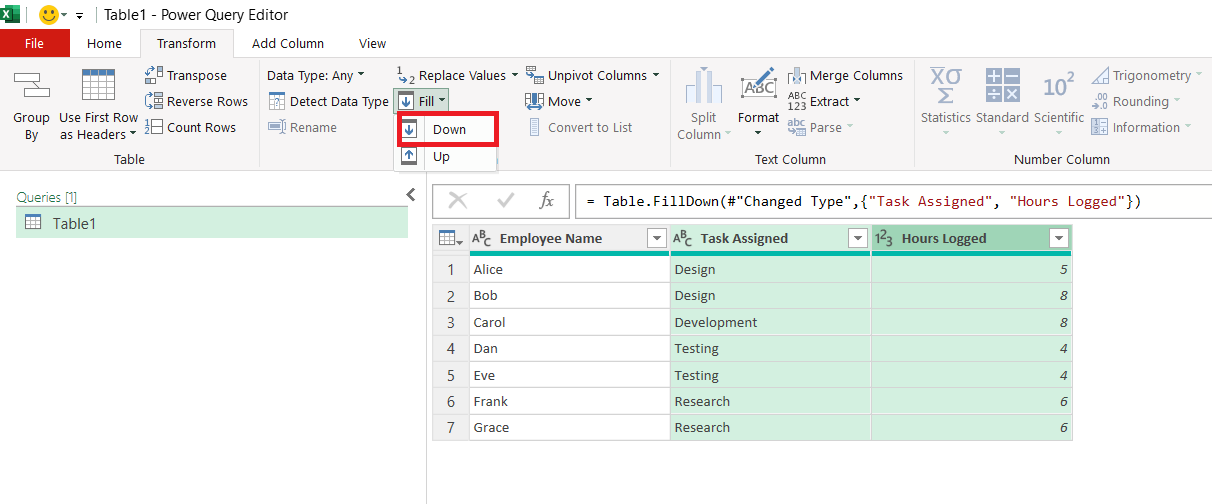Click the cell containing Bob
Screen dimensions: 1212x504
tap(569, 296)
